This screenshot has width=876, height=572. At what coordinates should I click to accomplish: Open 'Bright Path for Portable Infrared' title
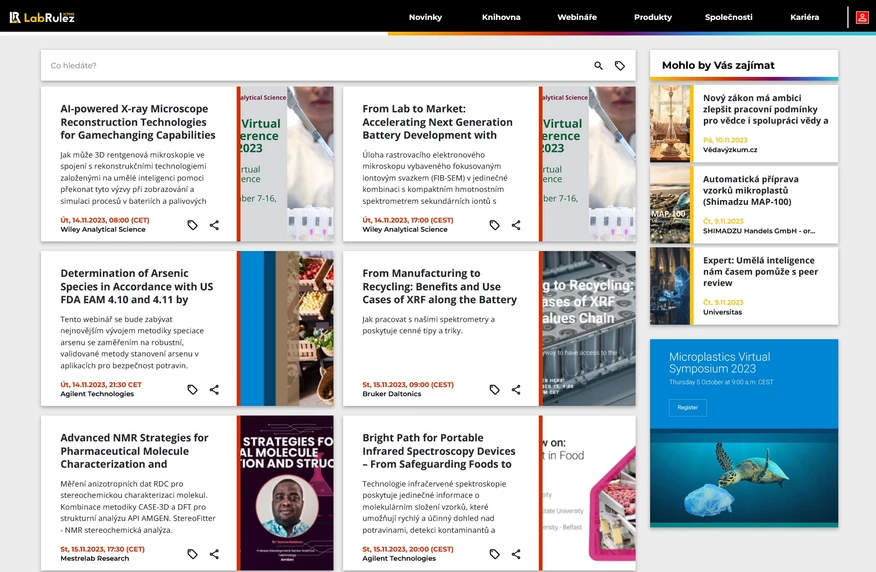[x=439, y=451]
